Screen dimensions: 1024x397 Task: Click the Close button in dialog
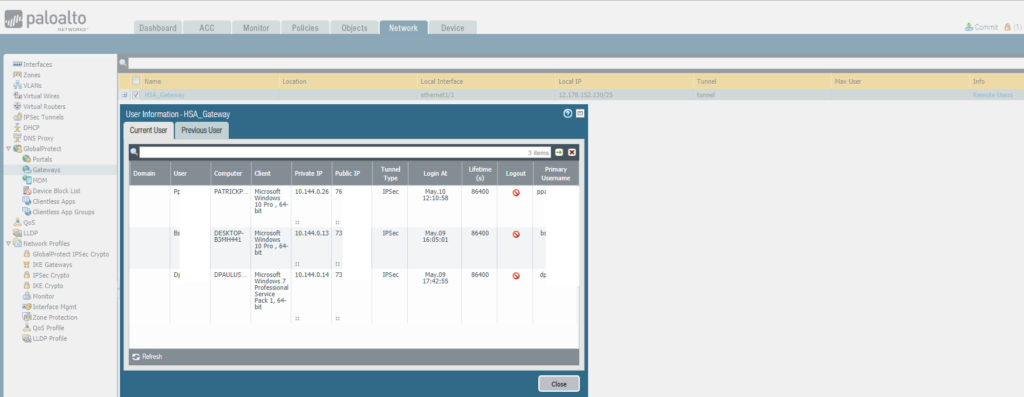[x=558, y=384]
